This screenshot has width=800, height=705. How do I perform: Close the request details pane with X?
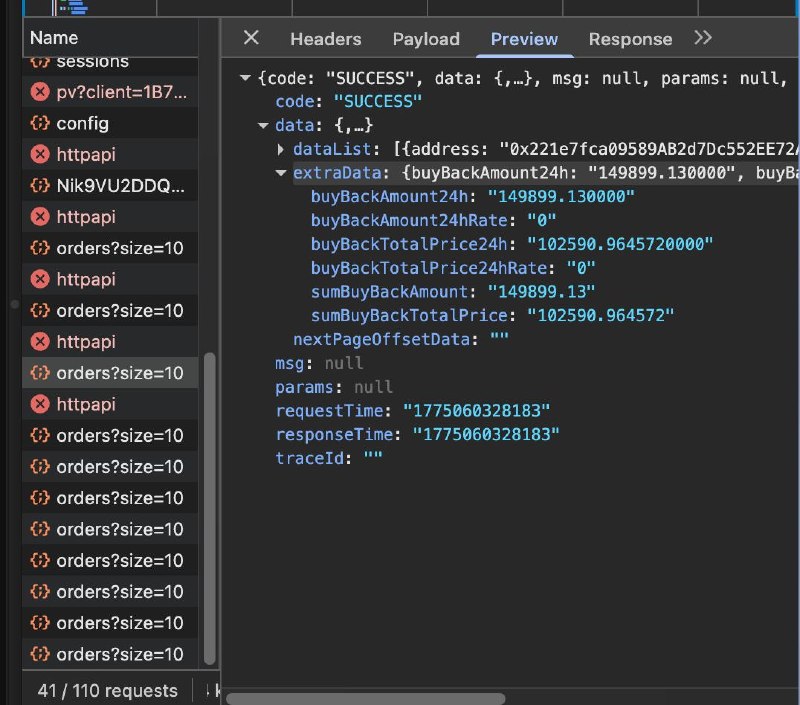tap(251, 38)
